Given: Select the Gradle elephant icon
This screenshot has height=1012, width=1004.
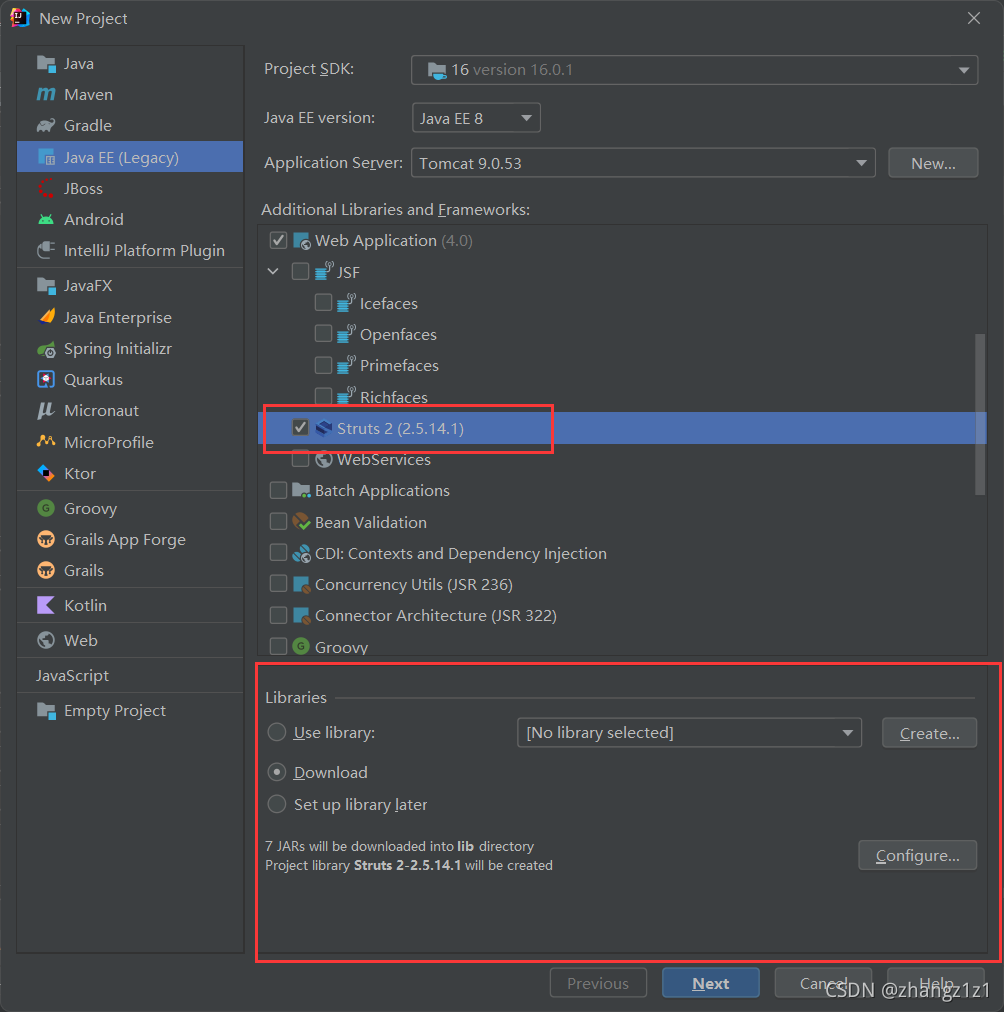Looking at the screenshot, I should 46,126.
